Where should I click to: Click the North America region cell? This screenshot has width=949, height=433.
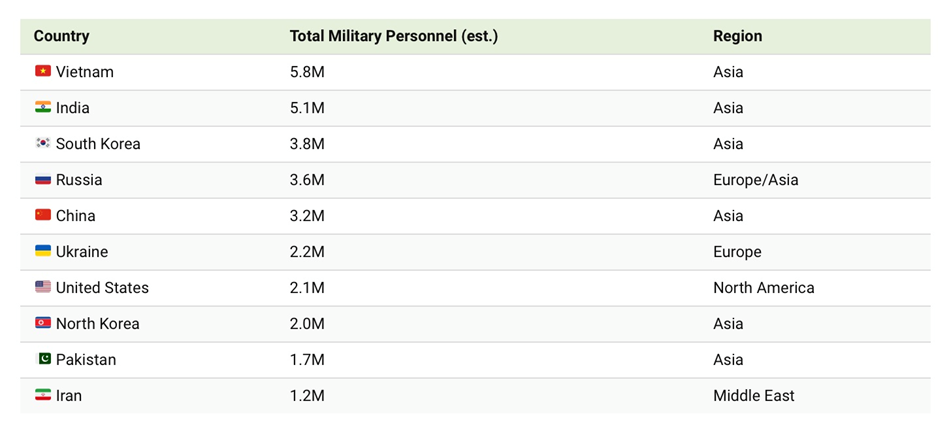pyautogui.click(x=763, y=288)
